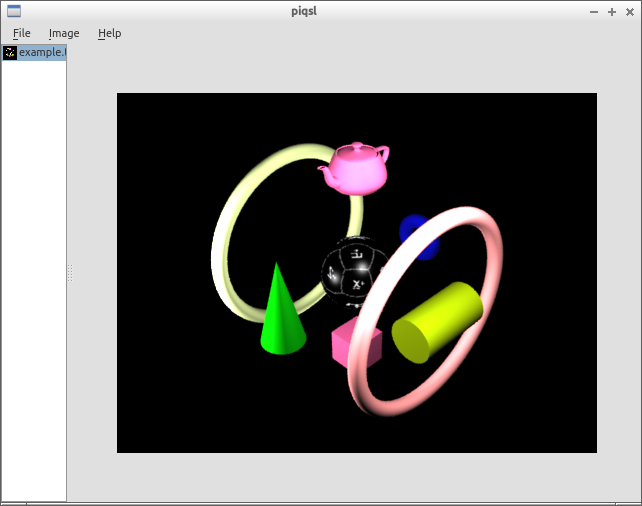Minimize the piqsl window
This screenshot has width=642, height=506.
tap(594, 12)
